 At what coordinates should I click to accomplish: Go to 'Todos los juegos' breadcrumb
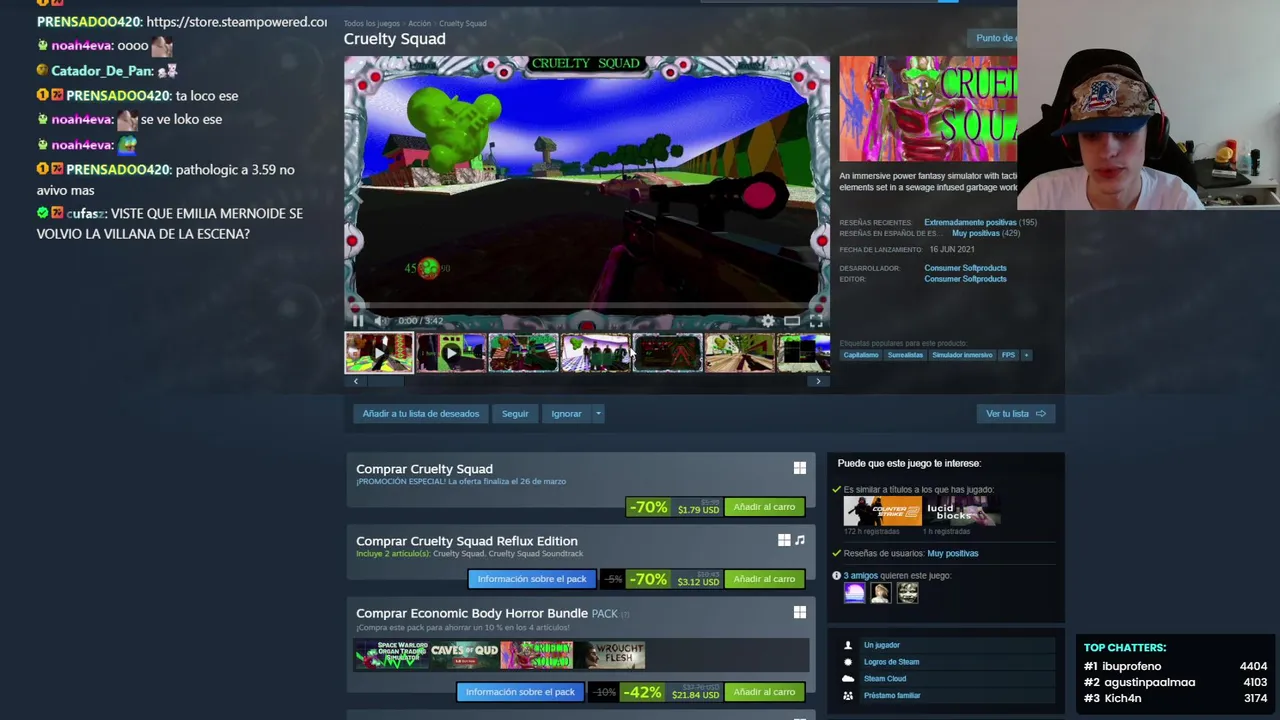(x=372, y=23)
